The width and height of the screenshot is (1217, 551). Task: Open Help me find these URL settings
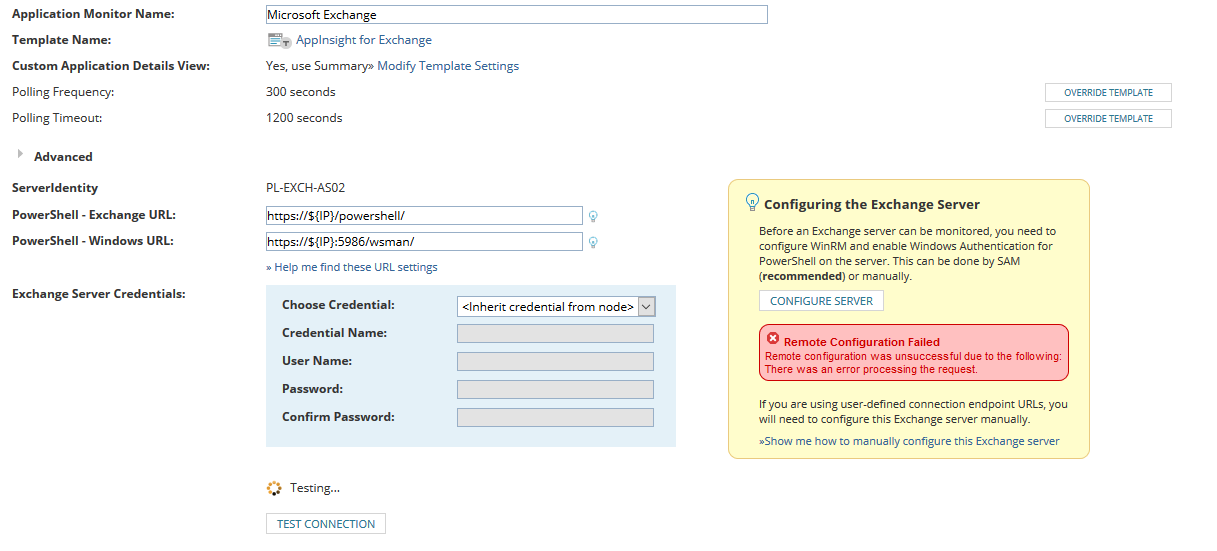(x=352, y=267)
